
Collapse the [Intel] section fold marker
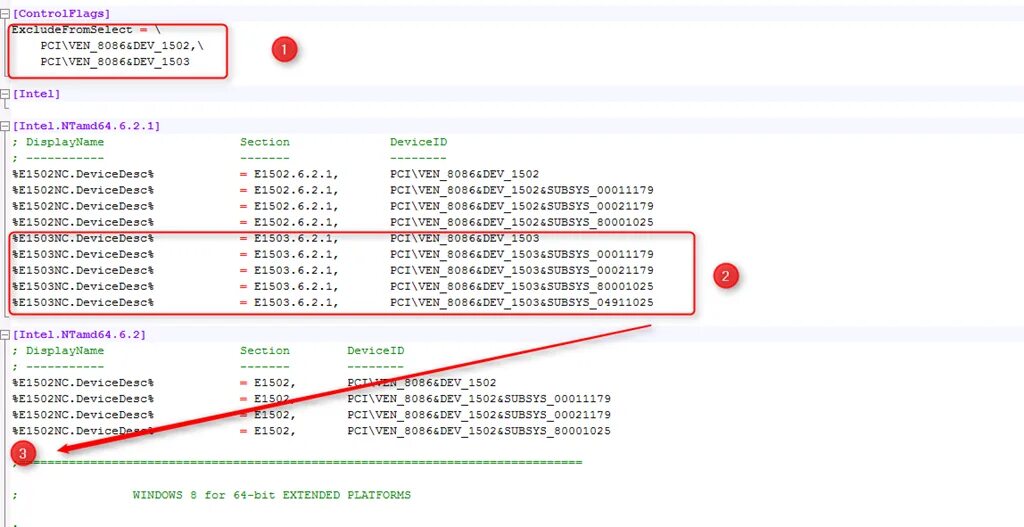click(5, 94)
